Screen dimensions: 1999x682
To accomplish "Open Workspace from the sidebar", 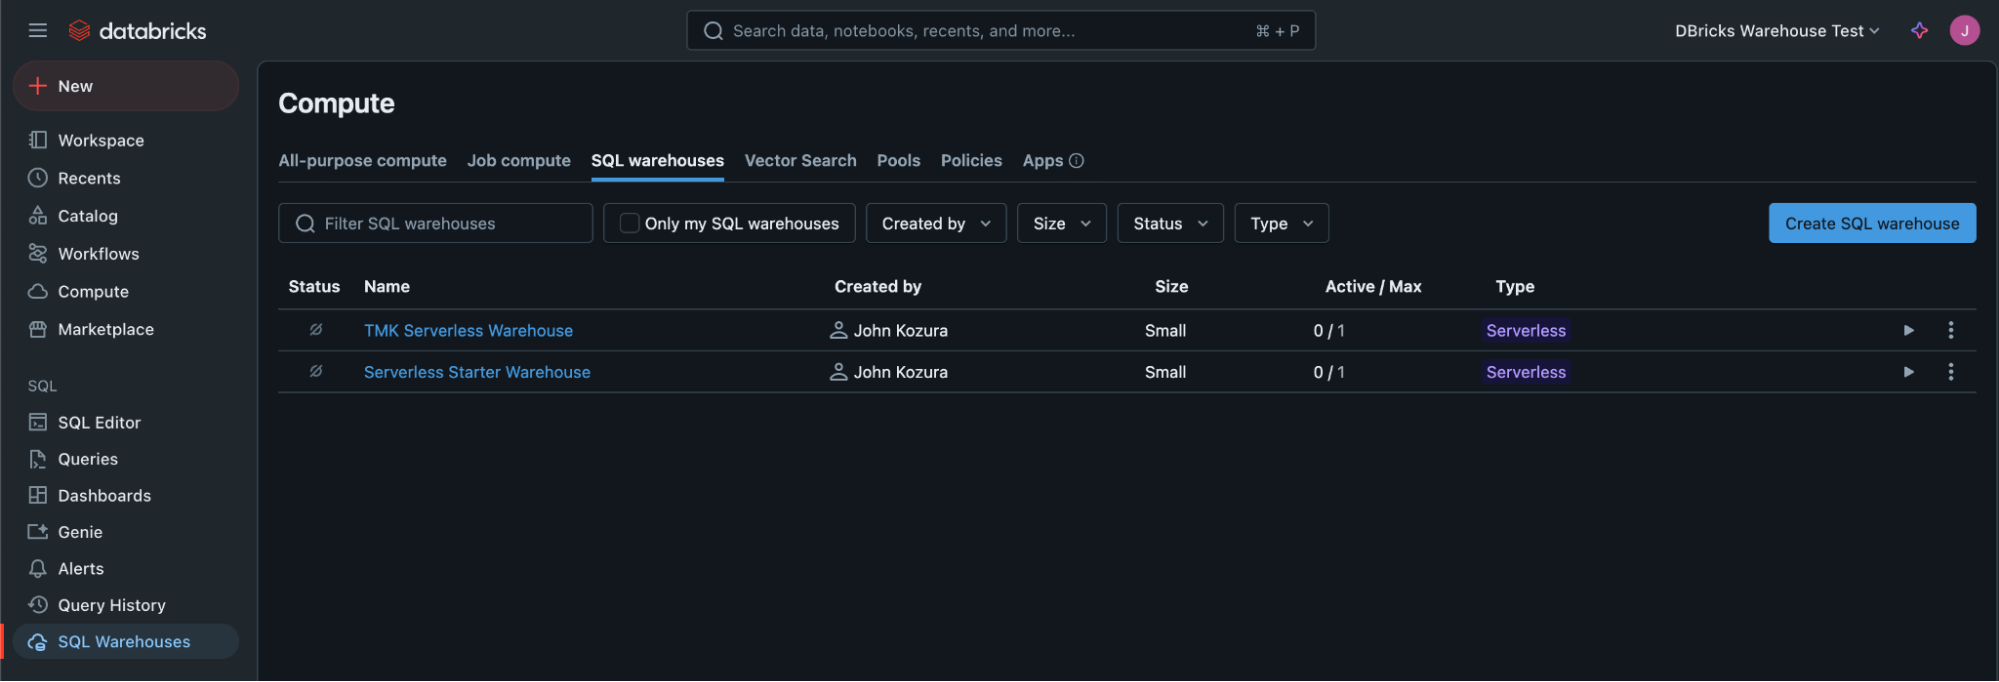I will click(125, 141).
